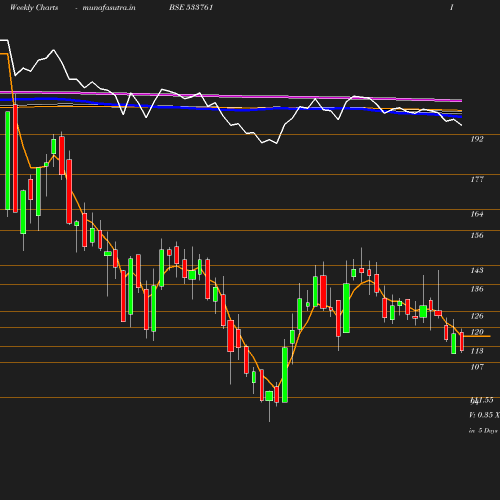Click the 'Weekly Charts' title text
The image size is (500, 500).
coord(34,7)
